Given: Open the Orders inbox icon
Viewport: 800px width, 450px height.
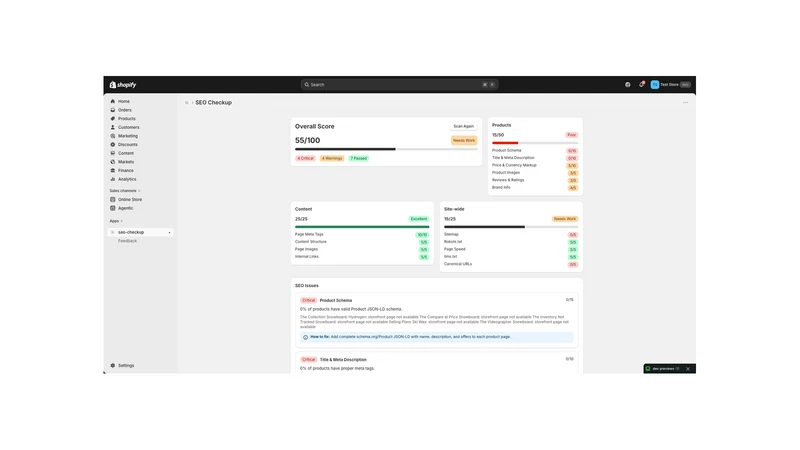Looking at the screenshot, I should [x=113, y=110].
